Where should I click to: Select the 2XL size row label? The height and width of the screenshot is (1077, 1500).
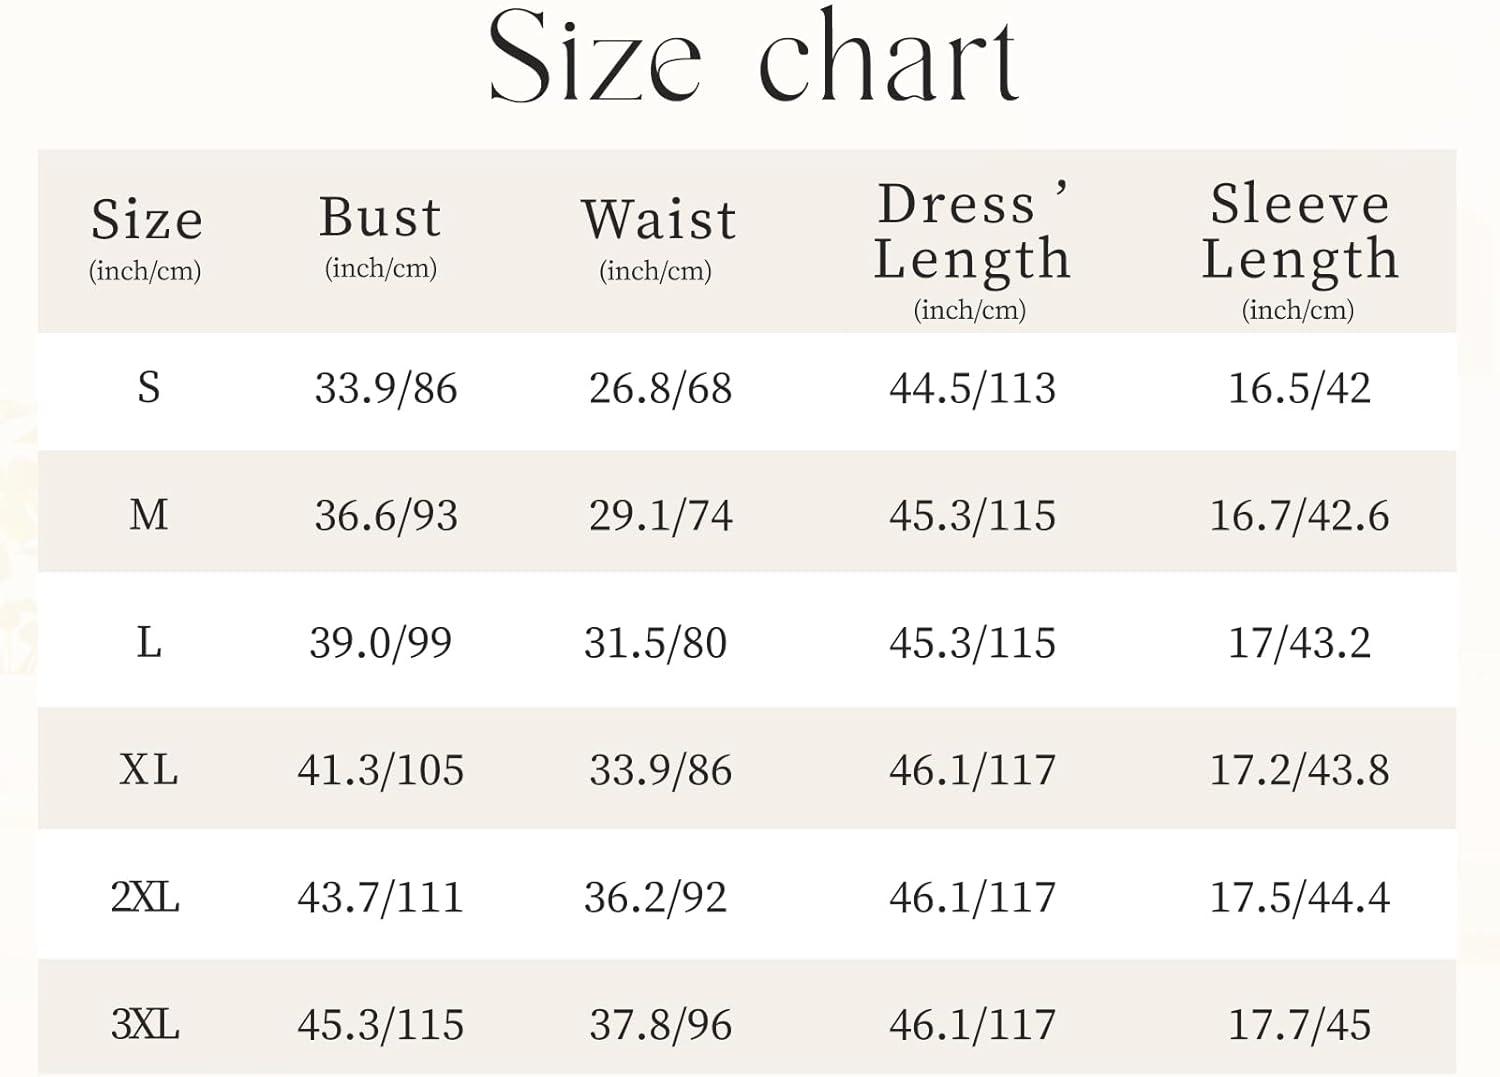(145, 897)
